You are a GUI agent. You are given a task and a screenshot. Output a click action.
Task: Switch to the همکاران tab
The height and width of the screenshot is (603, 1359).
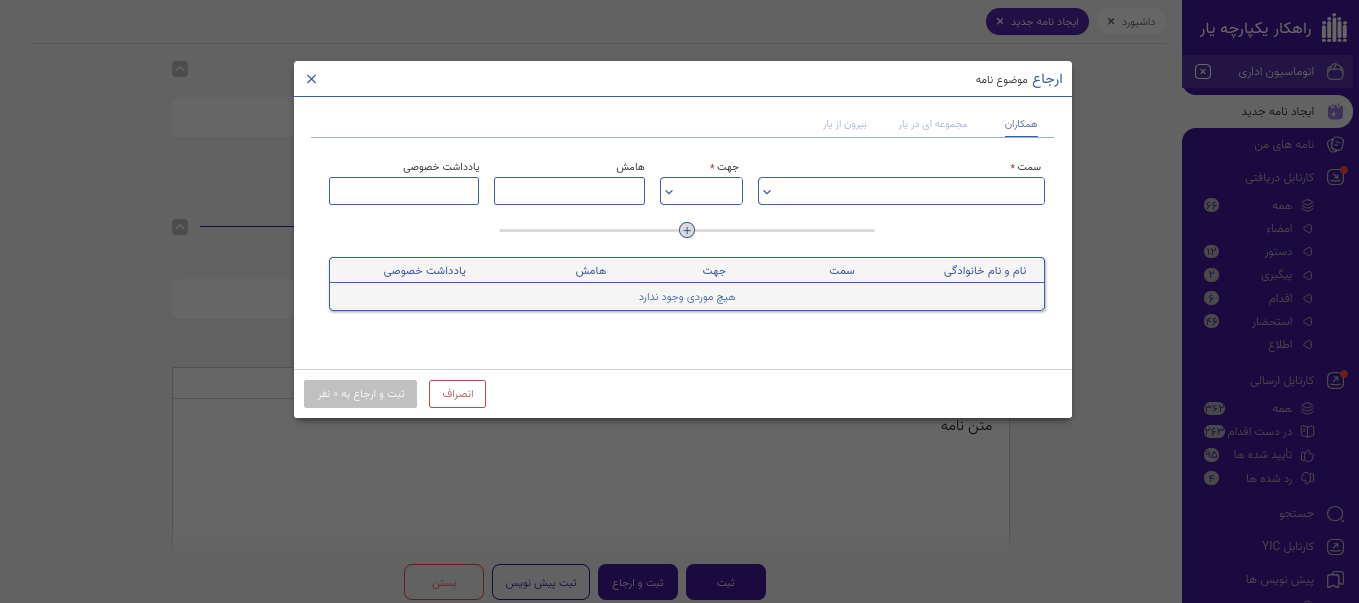(1021, 124)
